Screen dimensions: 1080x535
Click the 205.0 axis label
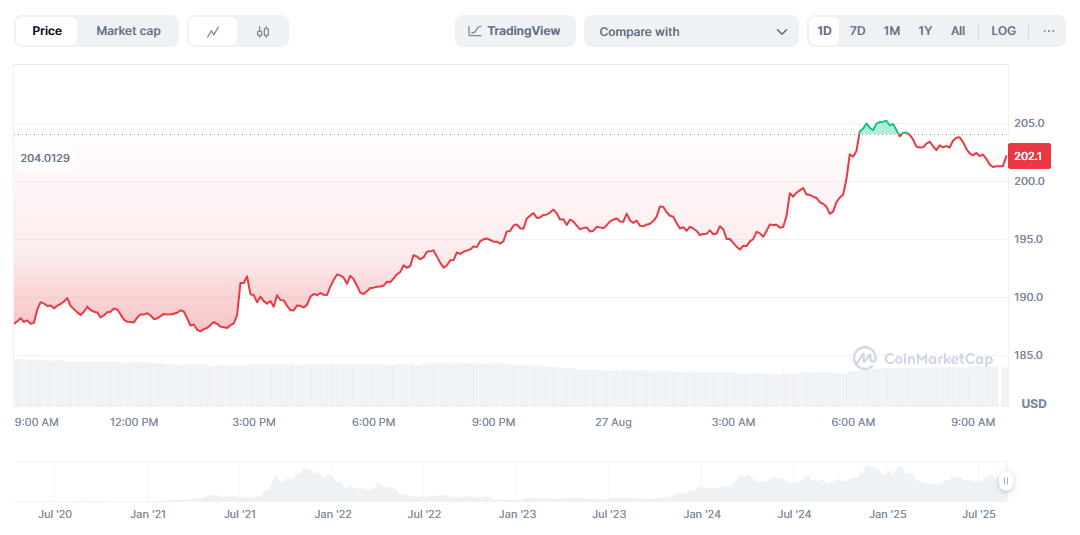pyautogui.click(x=1029, y=123)
